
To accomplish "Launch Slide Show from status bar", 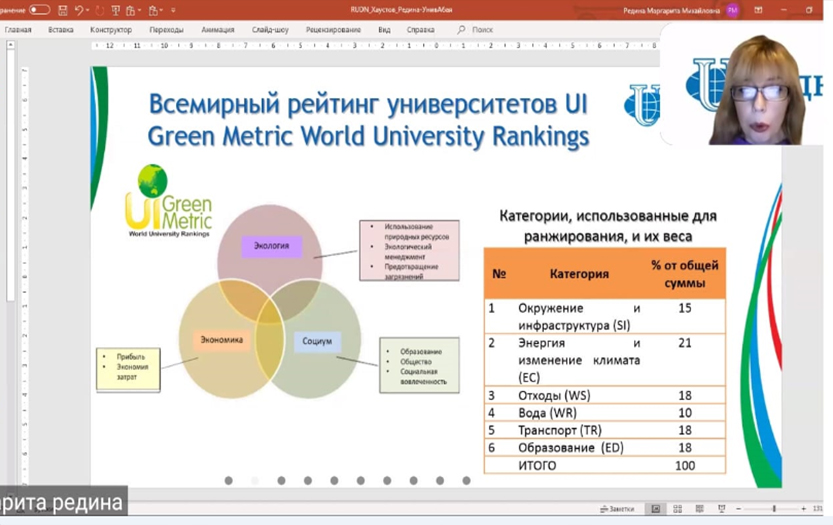I will [x=722, y=509].
